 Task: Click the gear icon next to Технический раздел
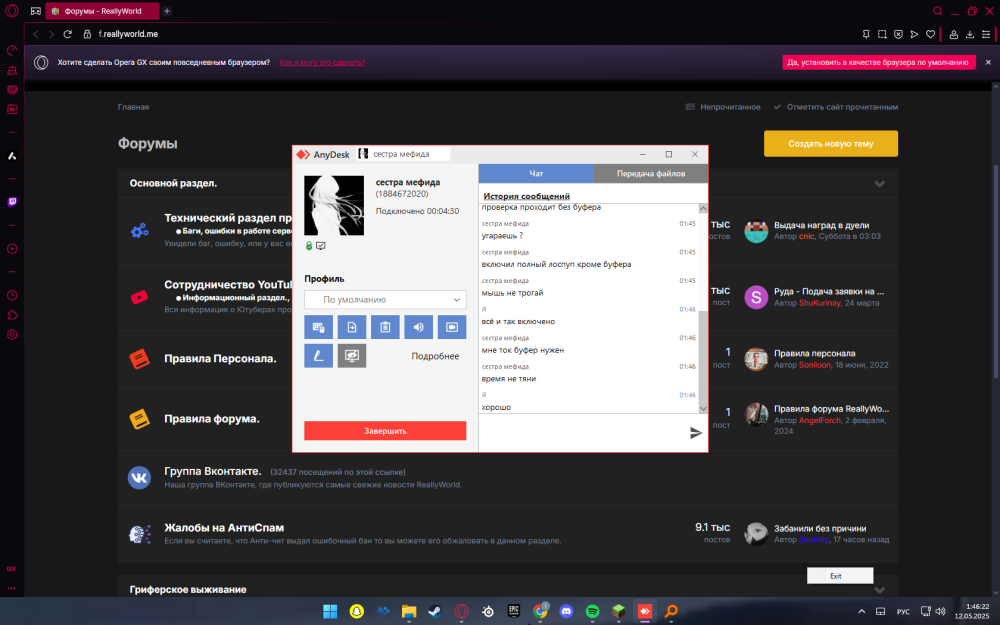coord(137,230)
